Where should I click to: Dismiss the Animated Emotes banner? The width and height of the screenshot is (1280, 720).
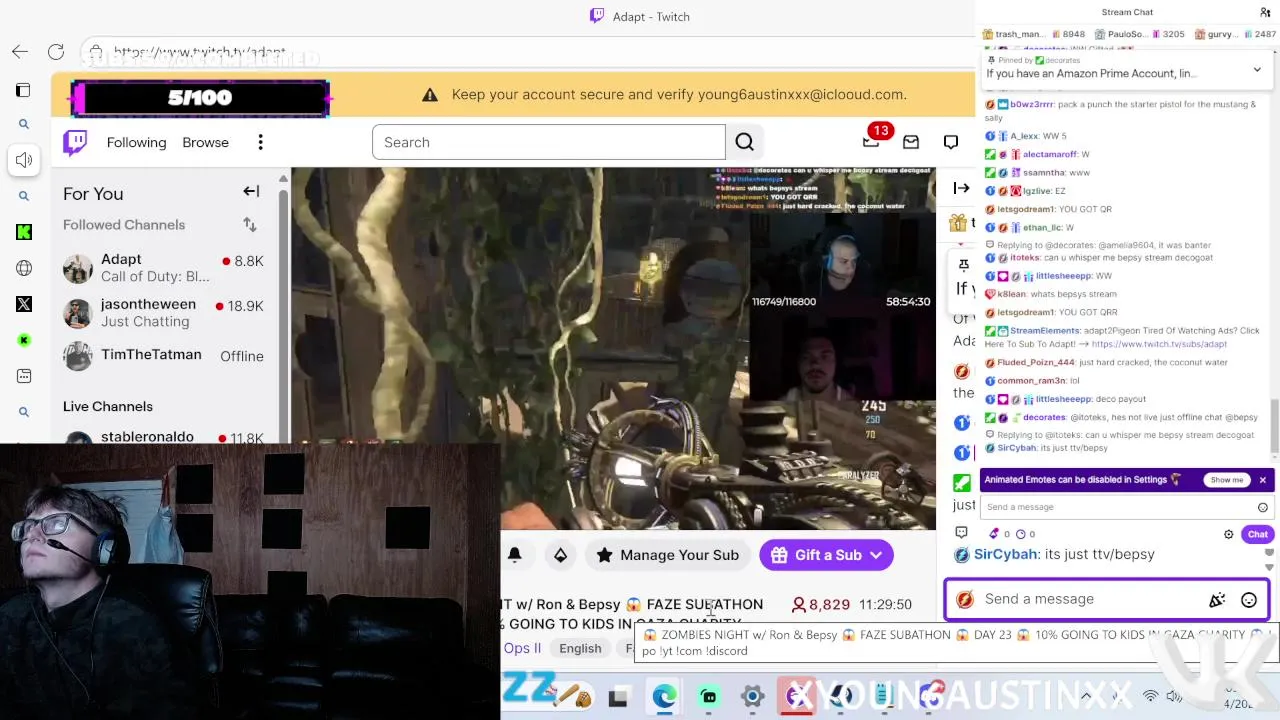[1263, 480]
